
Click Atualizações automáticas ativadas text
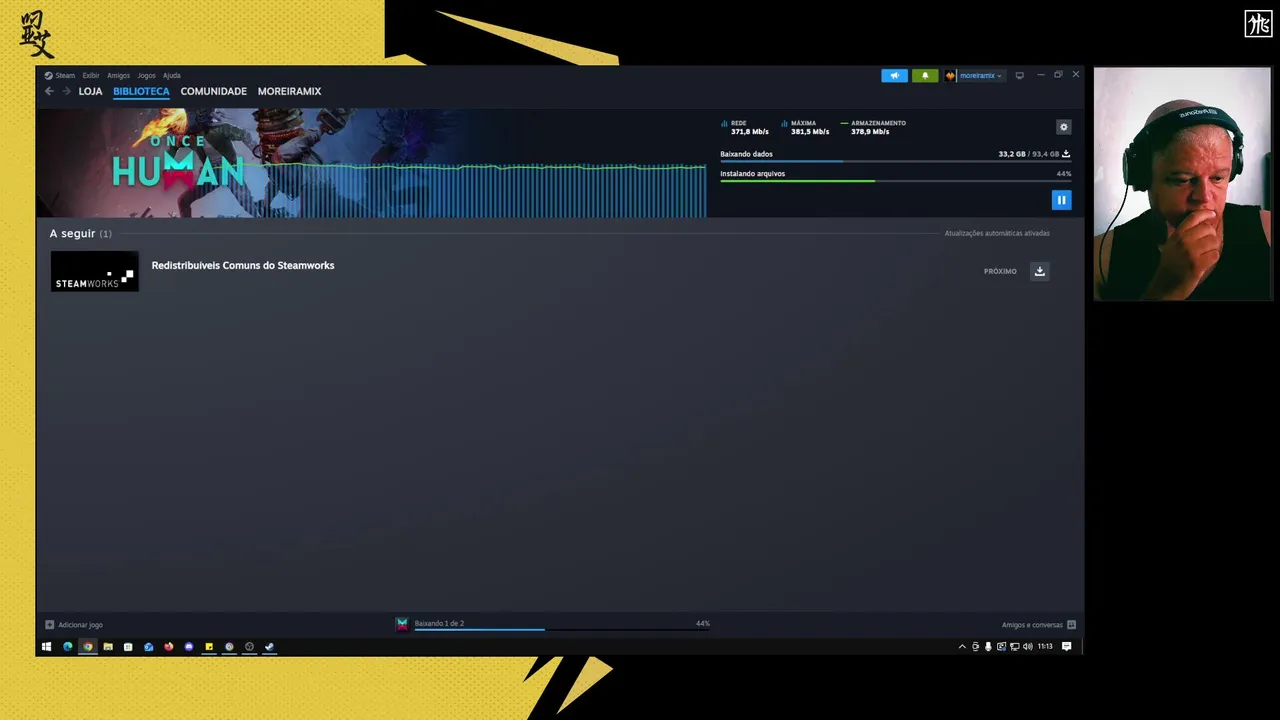997,233
